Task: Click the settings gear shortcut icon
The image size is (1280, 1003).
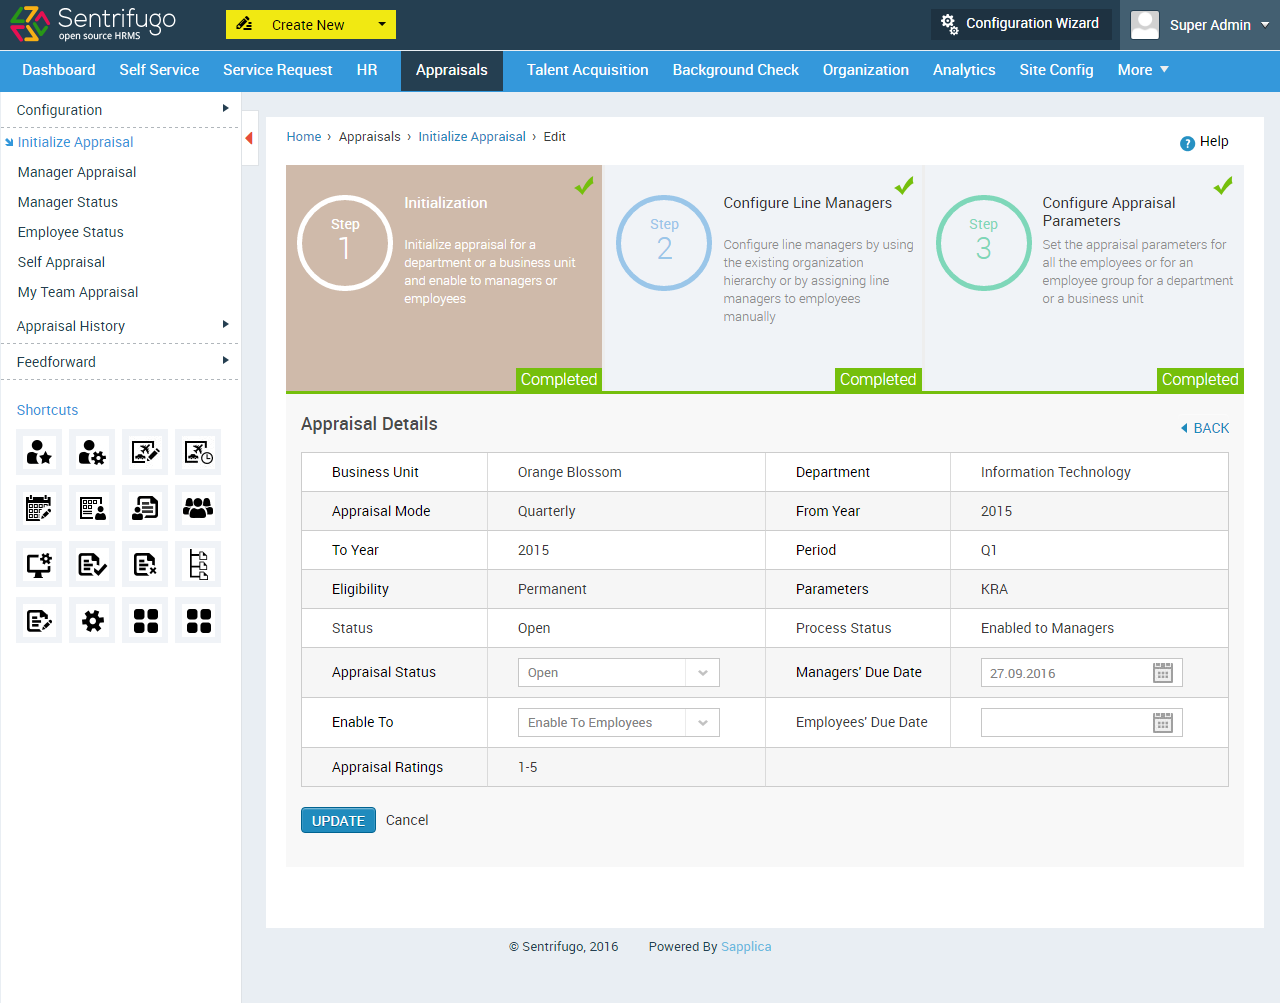Action: 92,620
